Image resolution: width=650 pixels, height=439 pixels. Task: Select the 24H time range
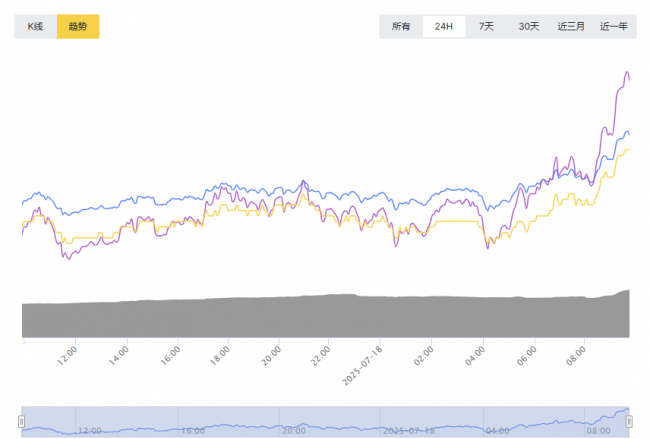(444, 27)
